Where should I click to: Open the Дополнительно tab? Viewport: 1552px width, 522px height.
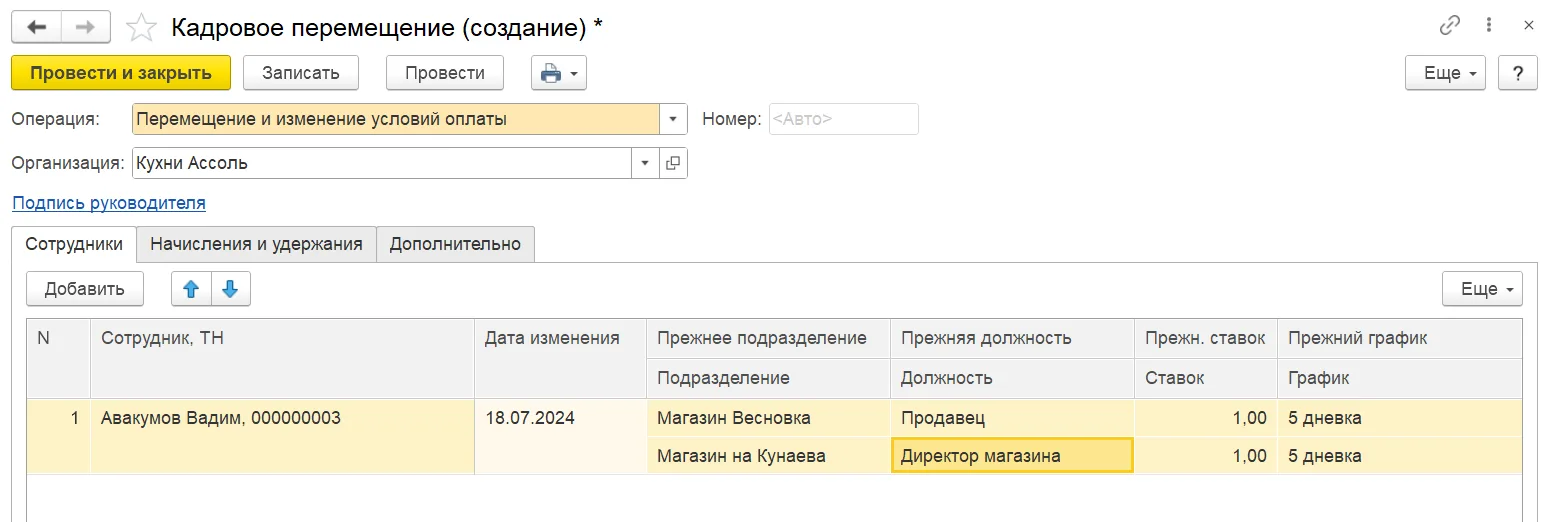(x=455, y=244)
